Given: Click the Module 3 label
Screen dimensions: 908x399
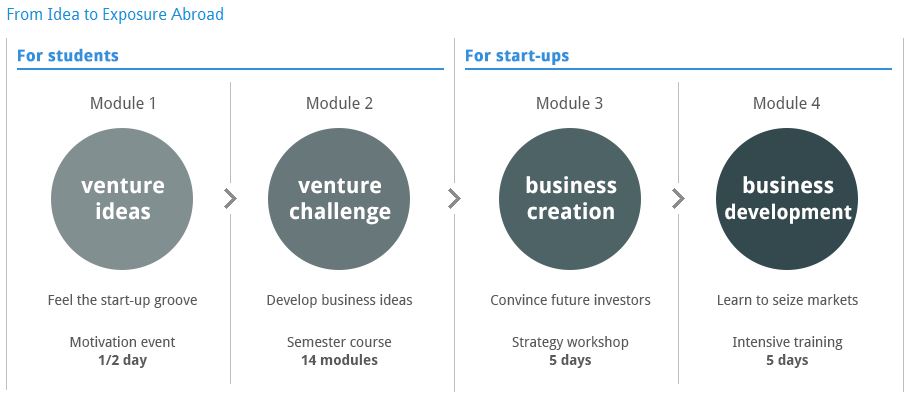Looking at the screenshot, I should tap(569, 103).
